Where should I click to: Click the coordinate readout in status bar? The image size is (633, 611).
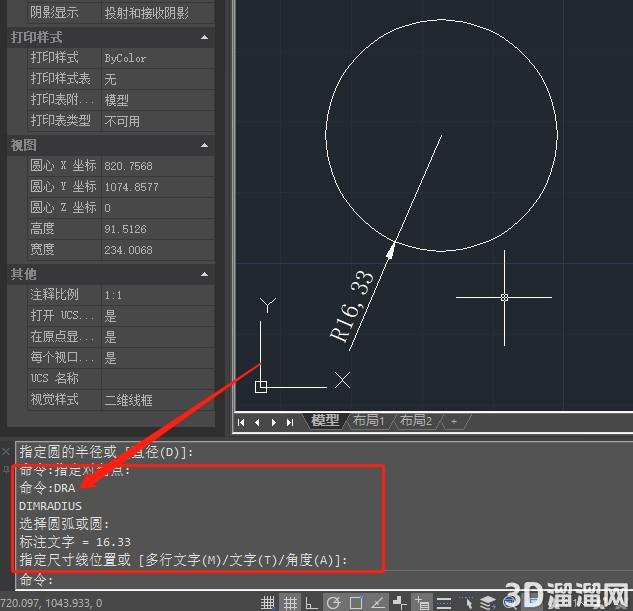[51, 603]
